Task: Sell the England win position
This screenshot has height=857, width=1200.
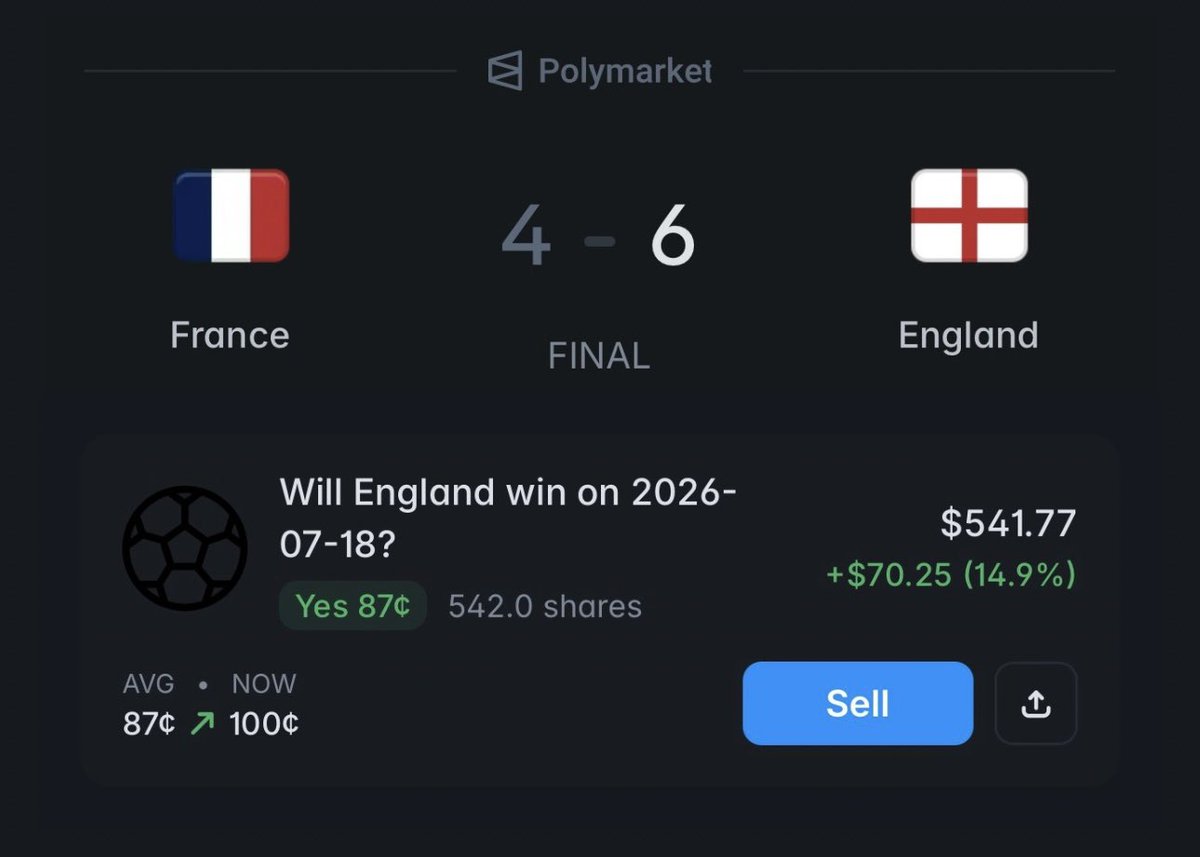Action: 858,703
